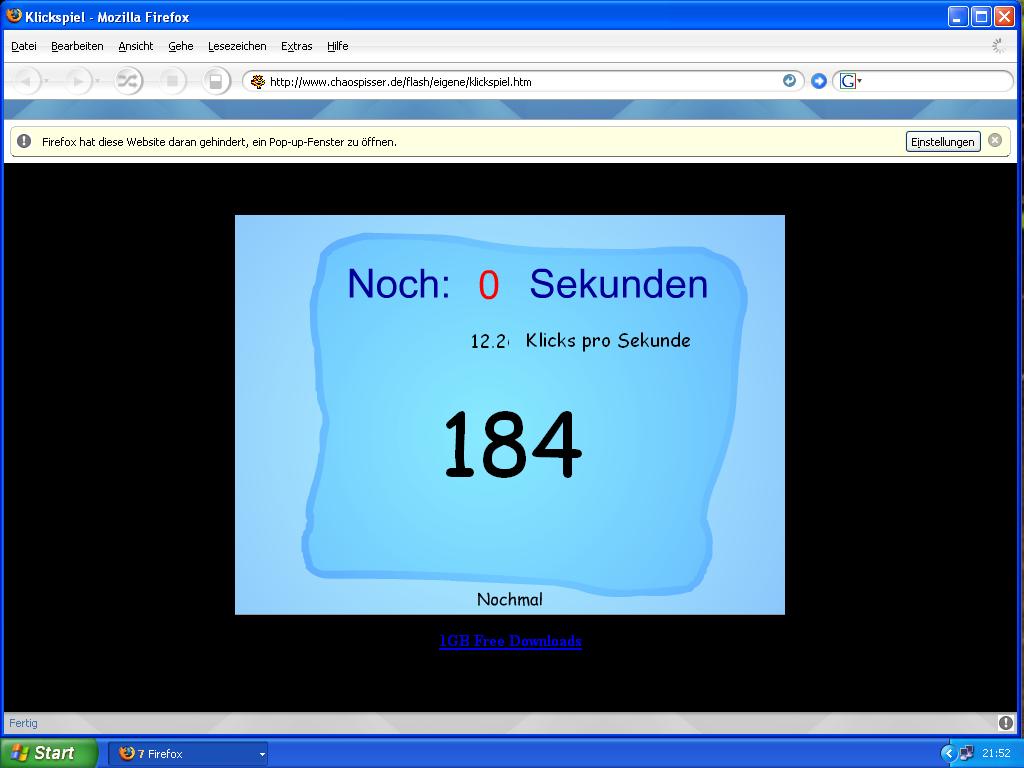Click the Go arrow beside the address bar

[x=818, y=81]
